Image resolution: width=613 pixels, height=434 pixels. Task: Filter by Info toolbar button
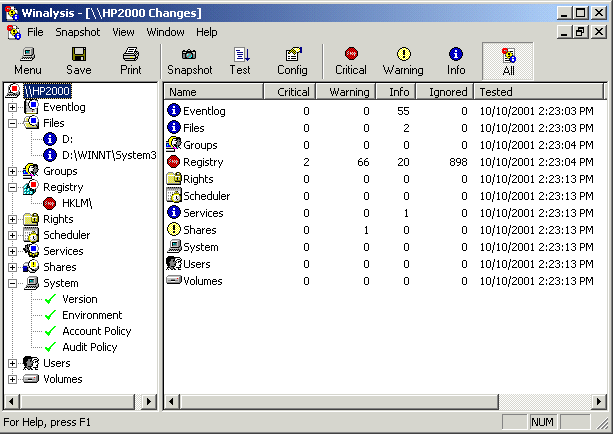pos(456,61)
